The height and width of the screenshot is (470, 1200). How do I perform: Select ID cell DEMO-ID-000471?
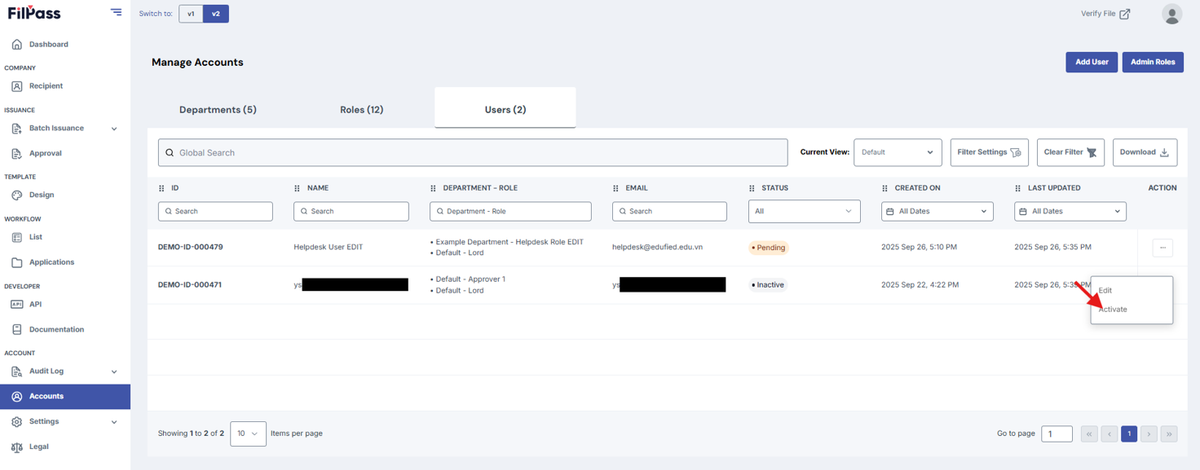[190, 284]
